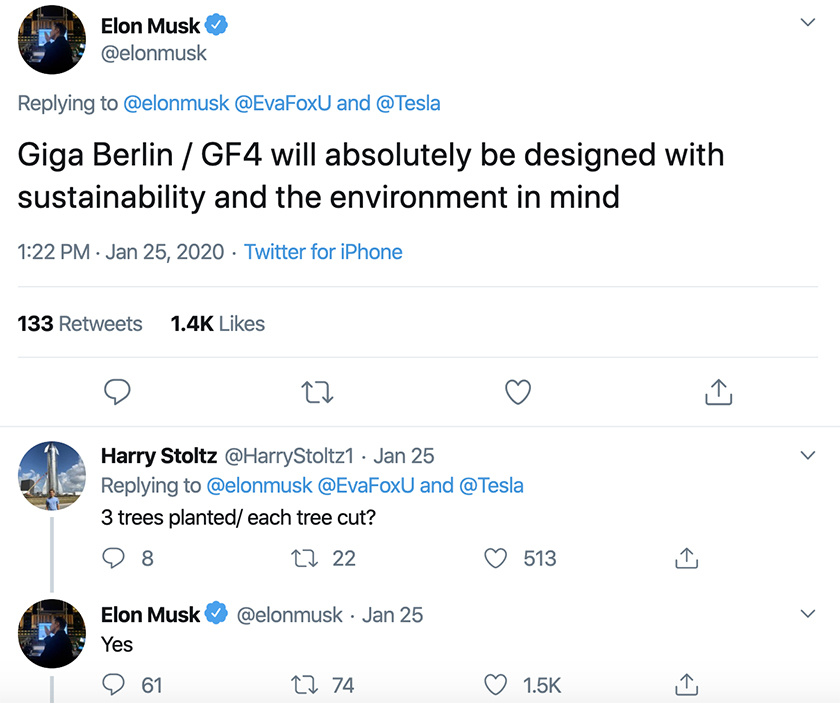Screen dimensions: 840x703
Task: Retweet the Giga Berlin main tweet
Action: pyautogui.click(x=317, y=392)
